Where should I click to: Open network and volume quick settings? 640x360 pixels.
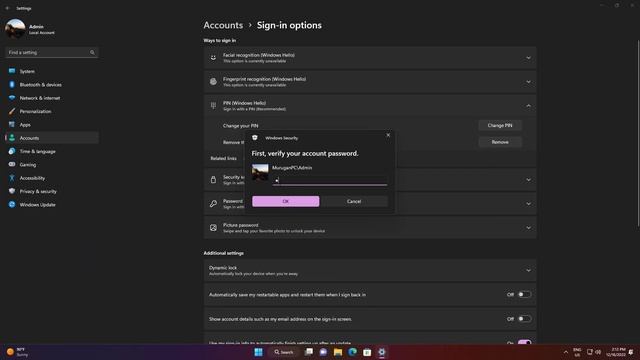tap(594, 352)
